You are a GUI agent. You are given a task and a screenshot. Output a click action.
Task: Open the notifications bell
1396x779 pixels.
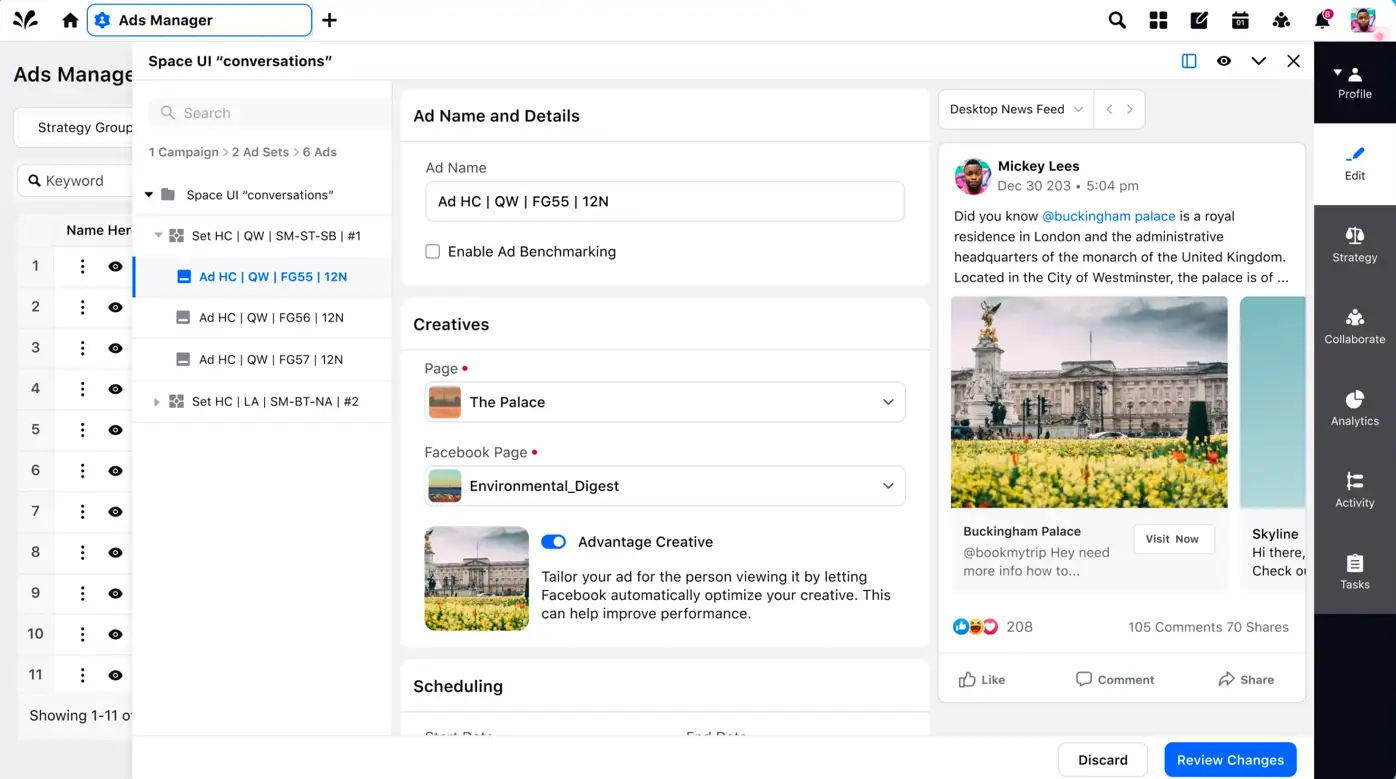pyautogui.click(x=1322, y=20)
